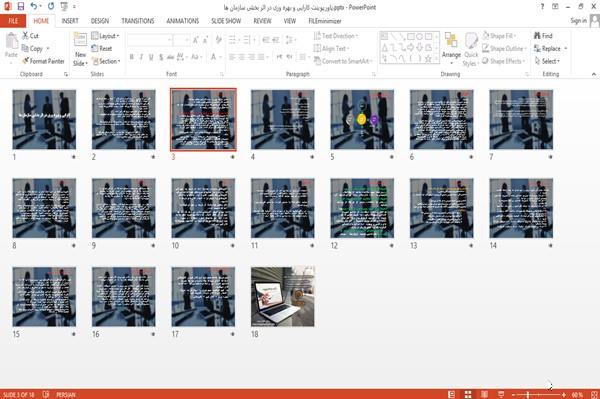Select the rectangle shape in shapes gallery

[411, 37]
